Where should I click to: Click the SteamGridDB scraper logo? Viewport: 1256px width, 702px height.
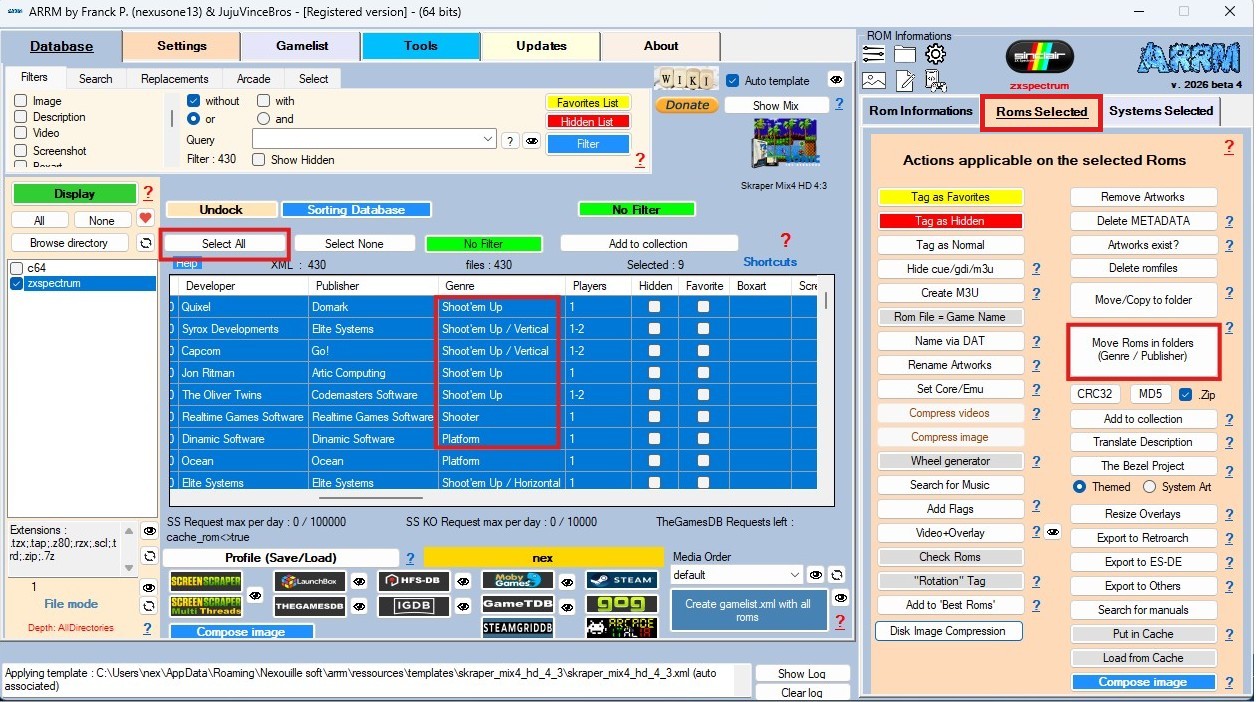[x=517, y=628]
